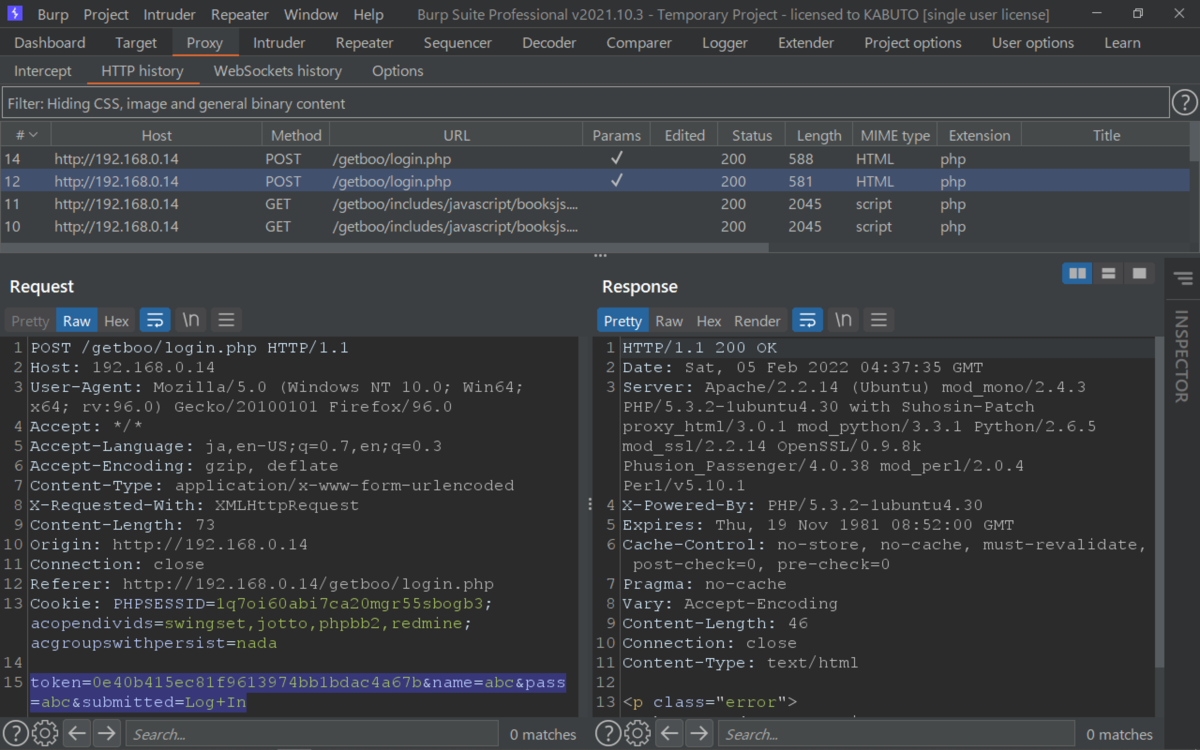The height and width of the screenshot is (750, 1200).
Task: Toggle \n non-printable chars in Request panel
Action: (190, 320)
